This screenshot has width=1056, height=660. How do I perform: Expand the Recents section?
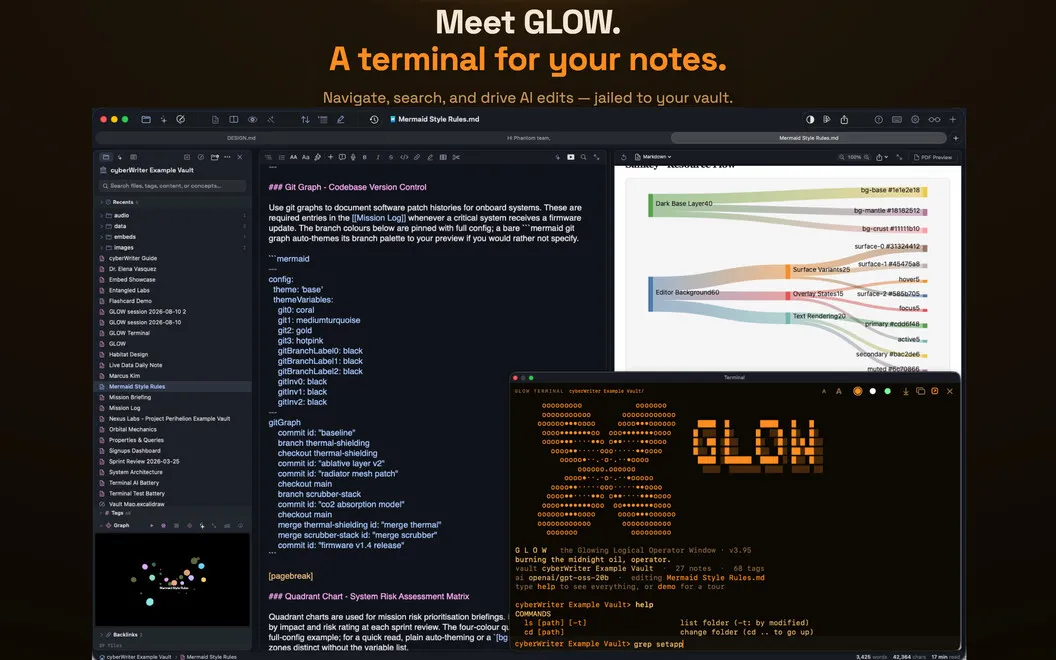(102, 202)
